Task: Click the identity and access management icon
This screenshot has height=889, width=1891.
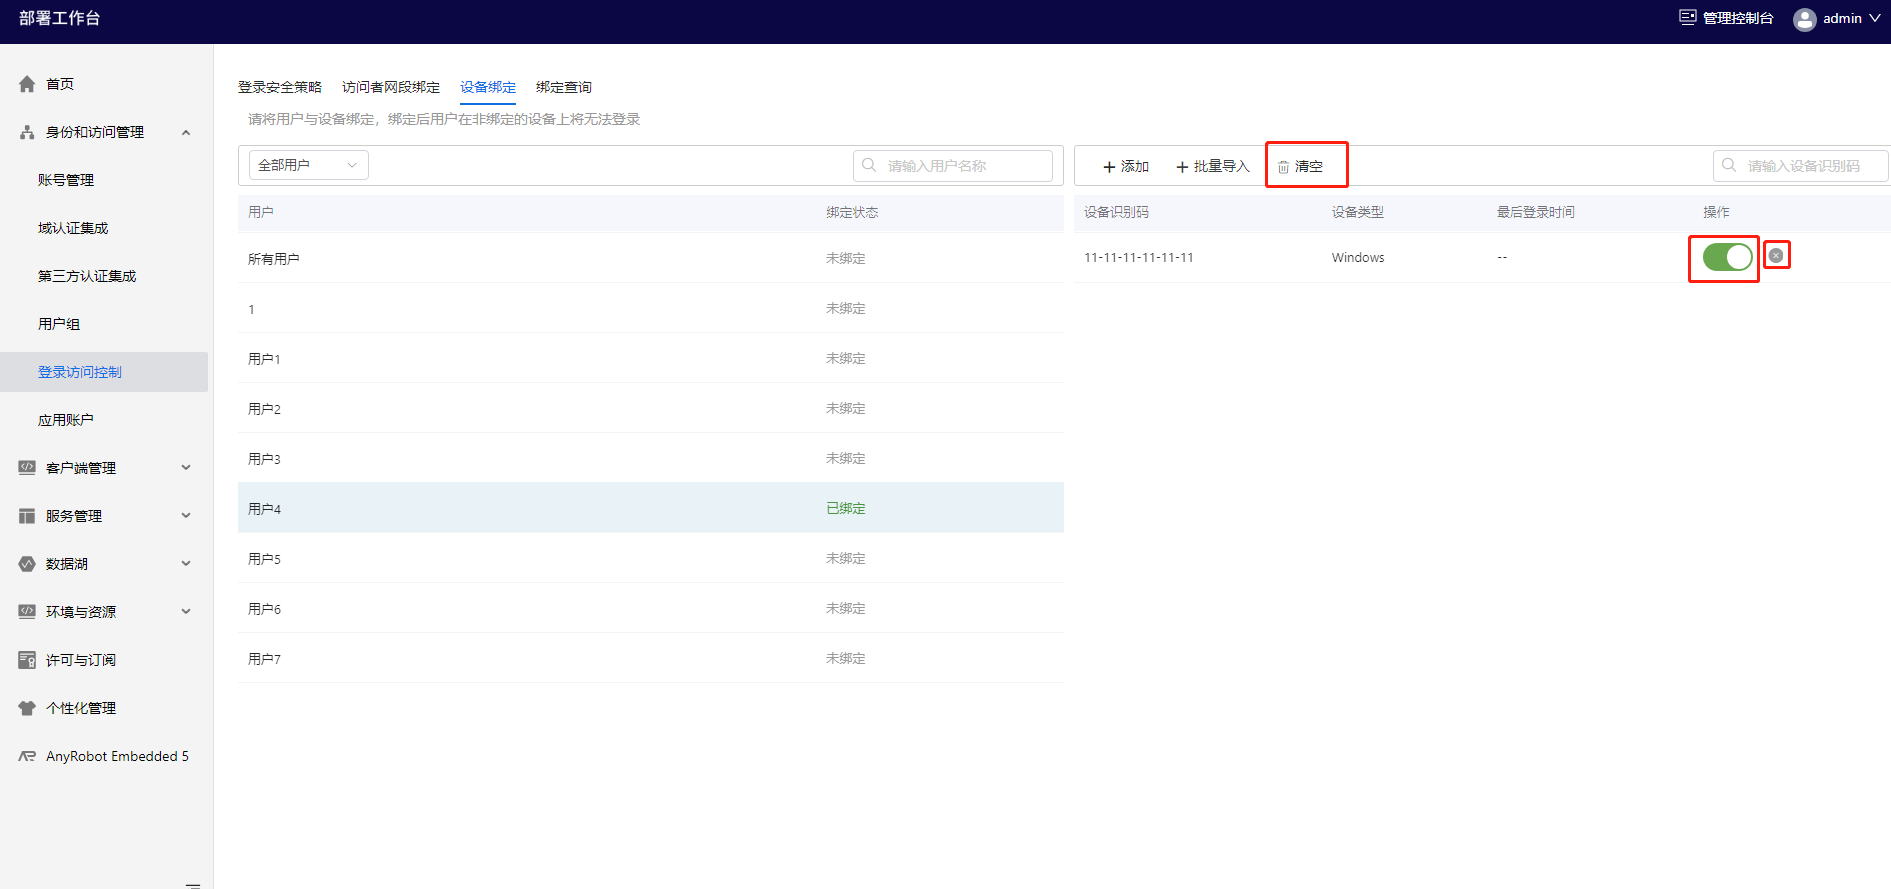Action: pos(27,132)
